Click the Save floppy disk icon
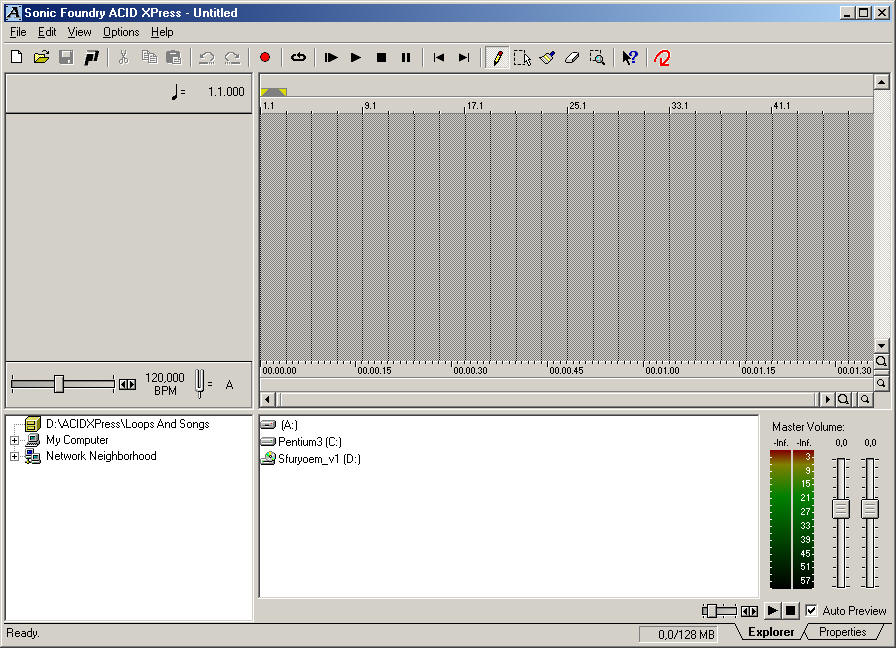This screenshot has height=648, width=896. (x=66, y=57)
